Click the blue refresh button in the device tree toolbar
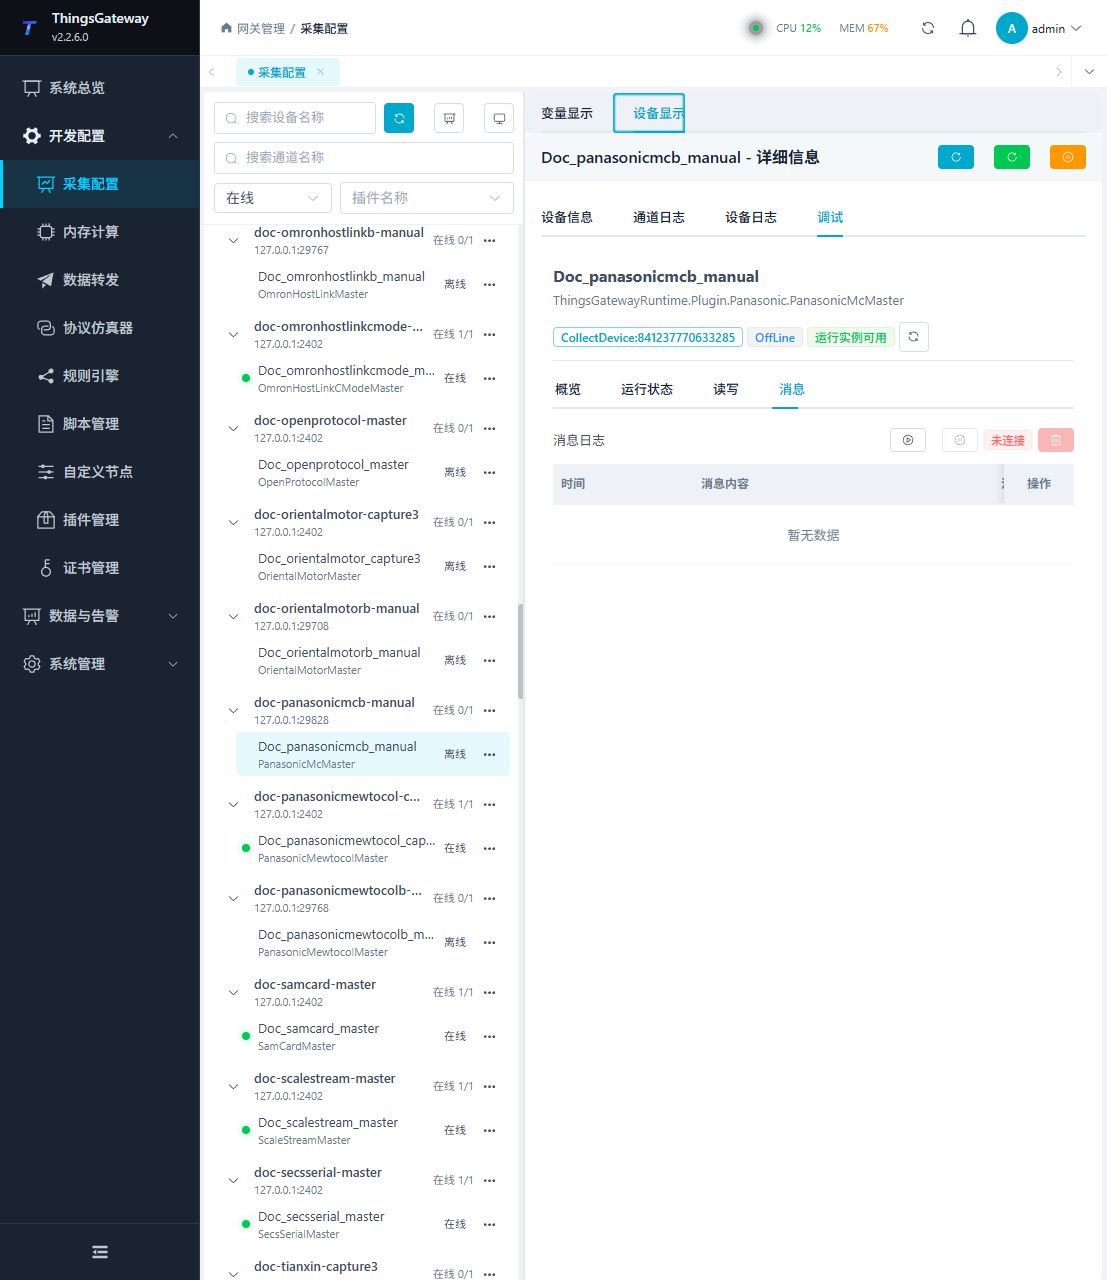This screenshot has width=1107, height=1280. click(x=399, y=118)
